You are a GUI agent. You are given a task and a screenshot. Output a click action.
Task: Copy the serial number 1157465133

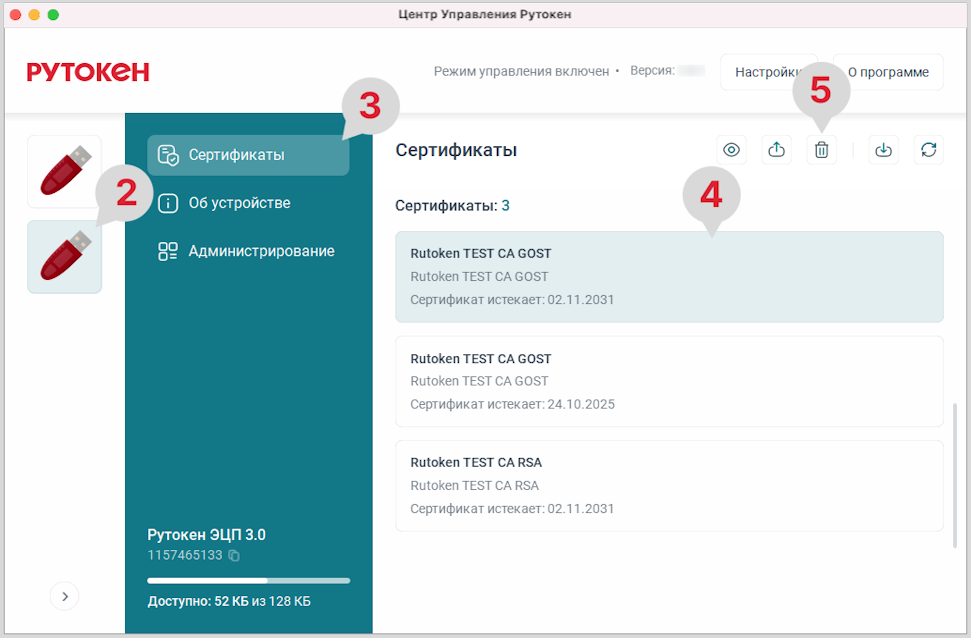click(x=234, y=555)
